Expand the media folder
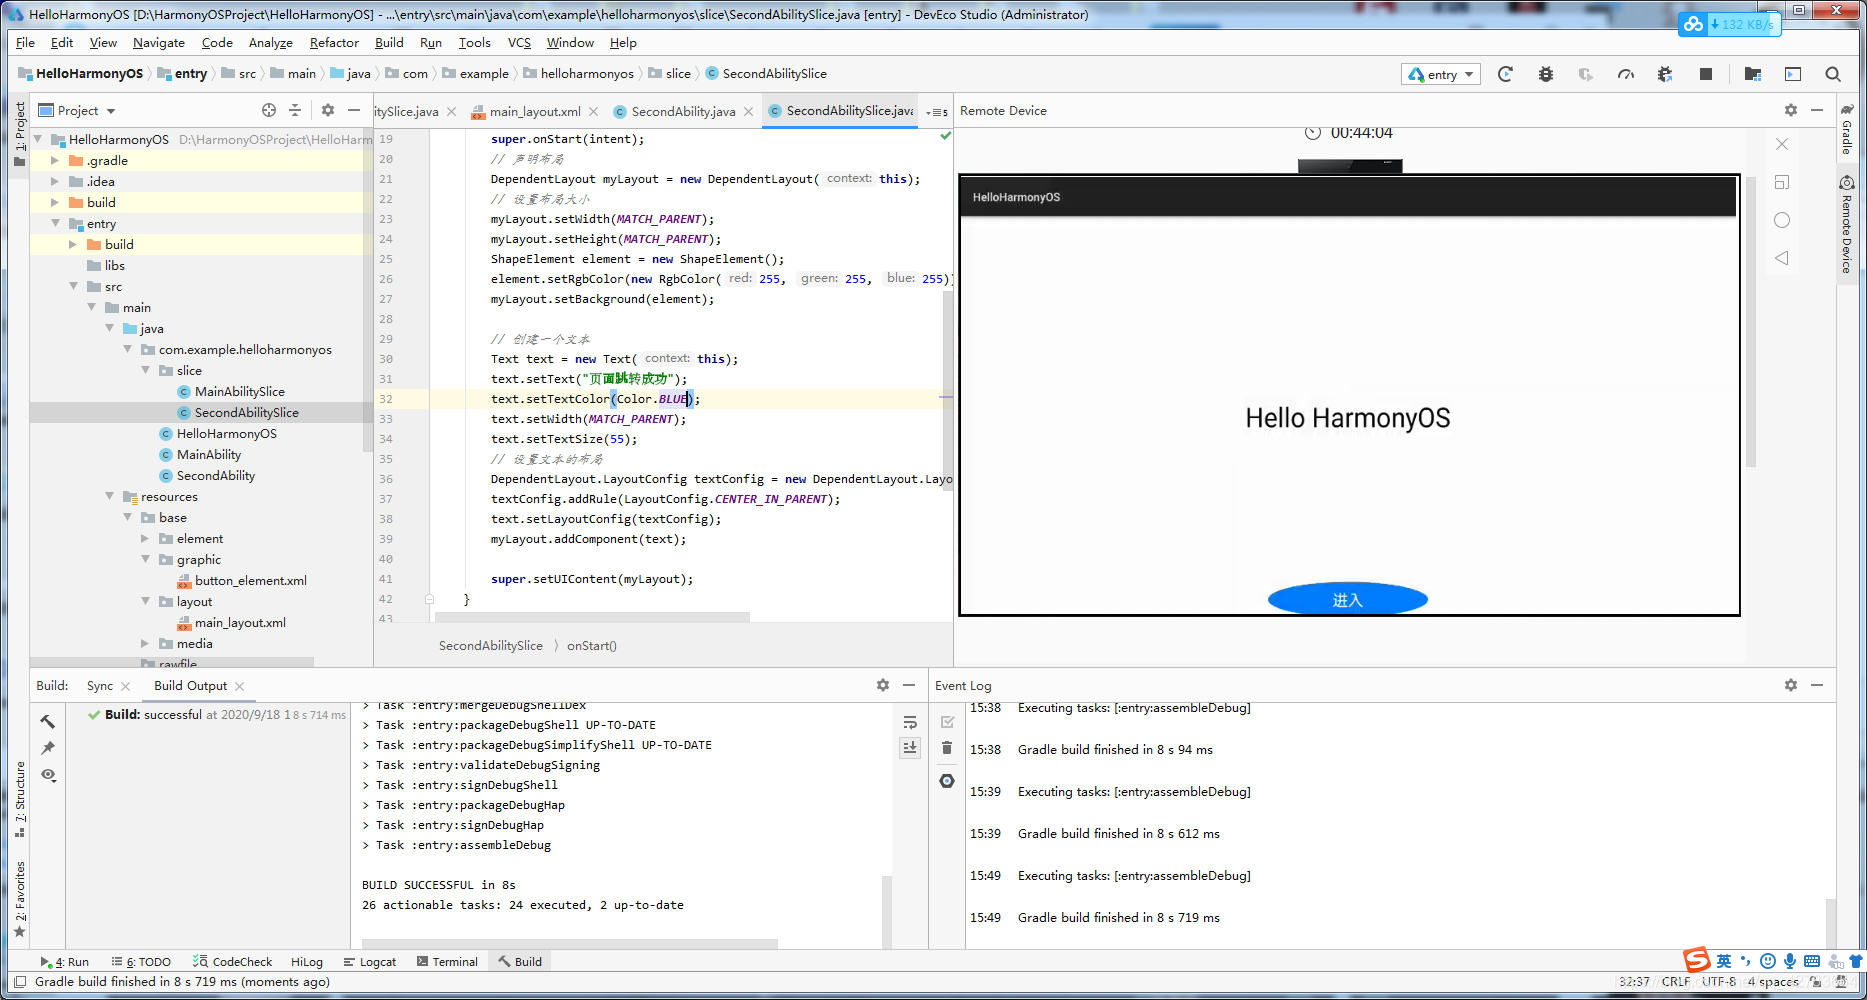This screenshot has width=1867, height=1000. pyautogui.click(x=145, y=643)
